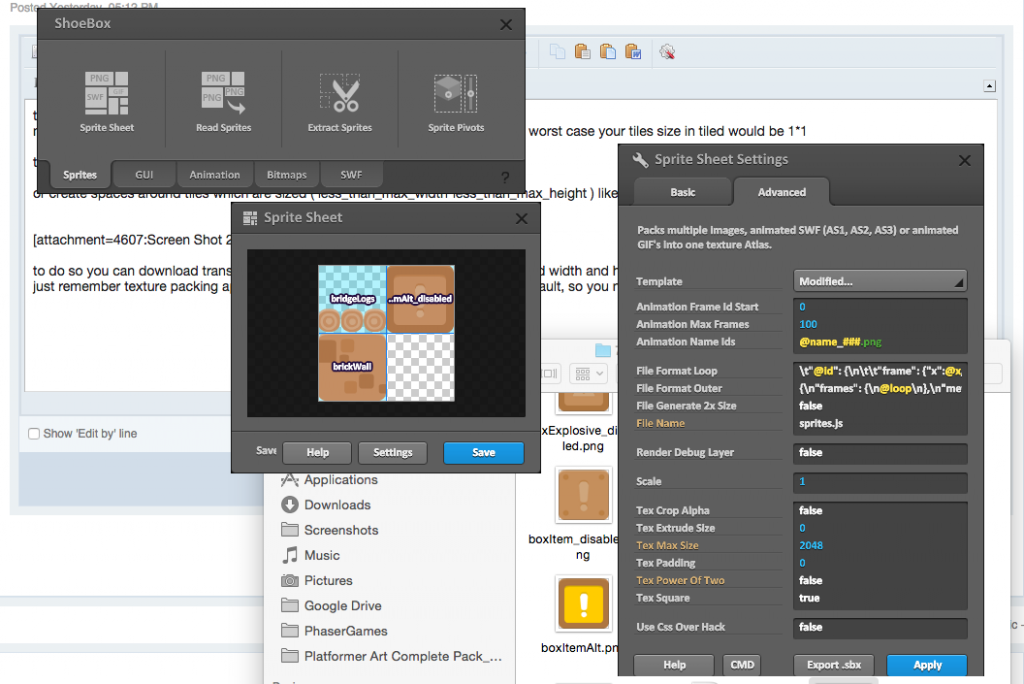
Task: Edit the Scale value field
Action: click(879, 481)
